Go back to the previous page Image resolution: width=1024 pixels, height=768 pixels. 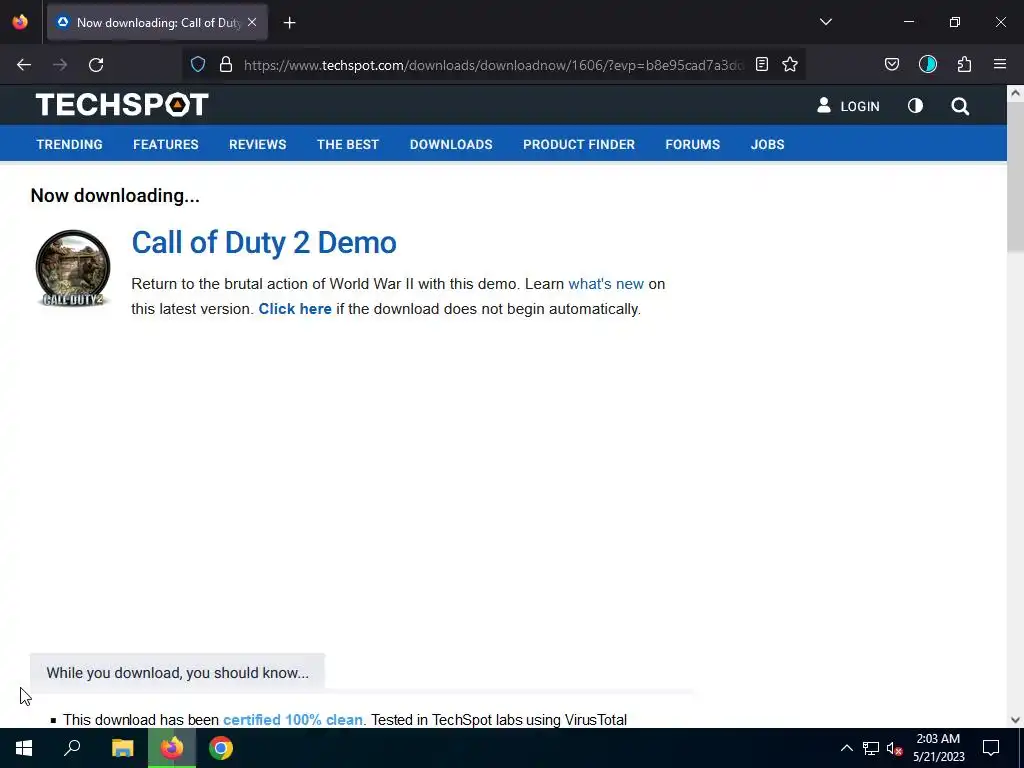coord(24,65)
